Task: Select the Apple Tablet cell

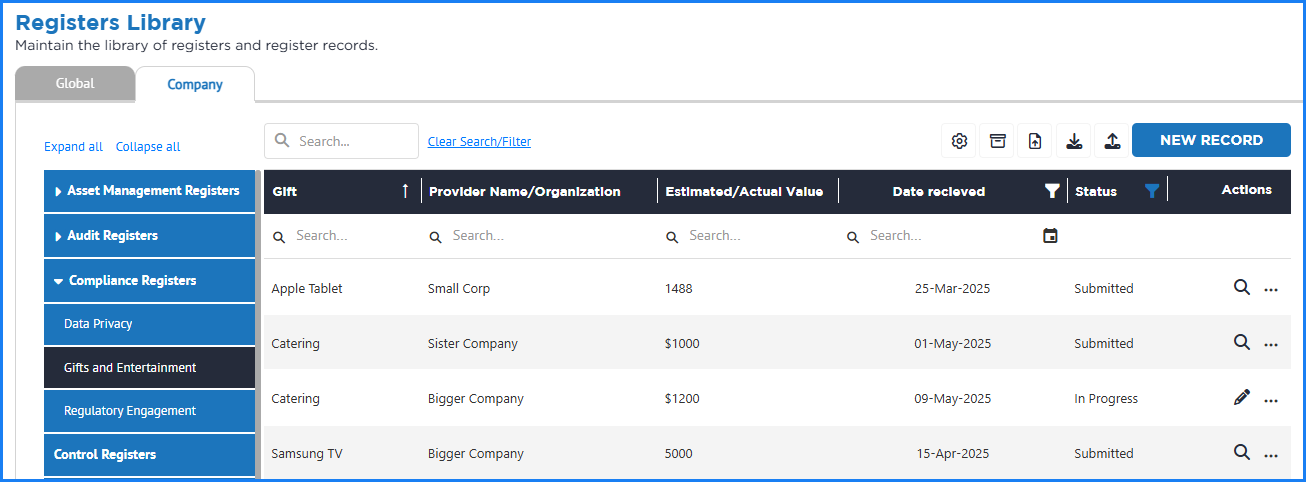Action: click(307, 289)
